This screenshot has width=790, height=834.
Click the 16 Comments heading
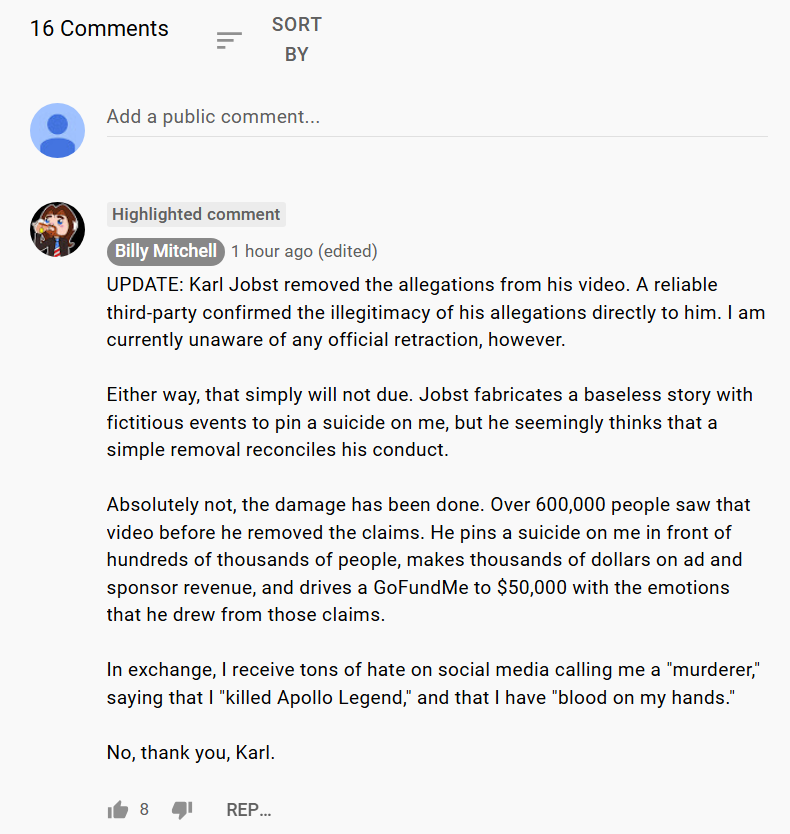[x=99, y=28]
